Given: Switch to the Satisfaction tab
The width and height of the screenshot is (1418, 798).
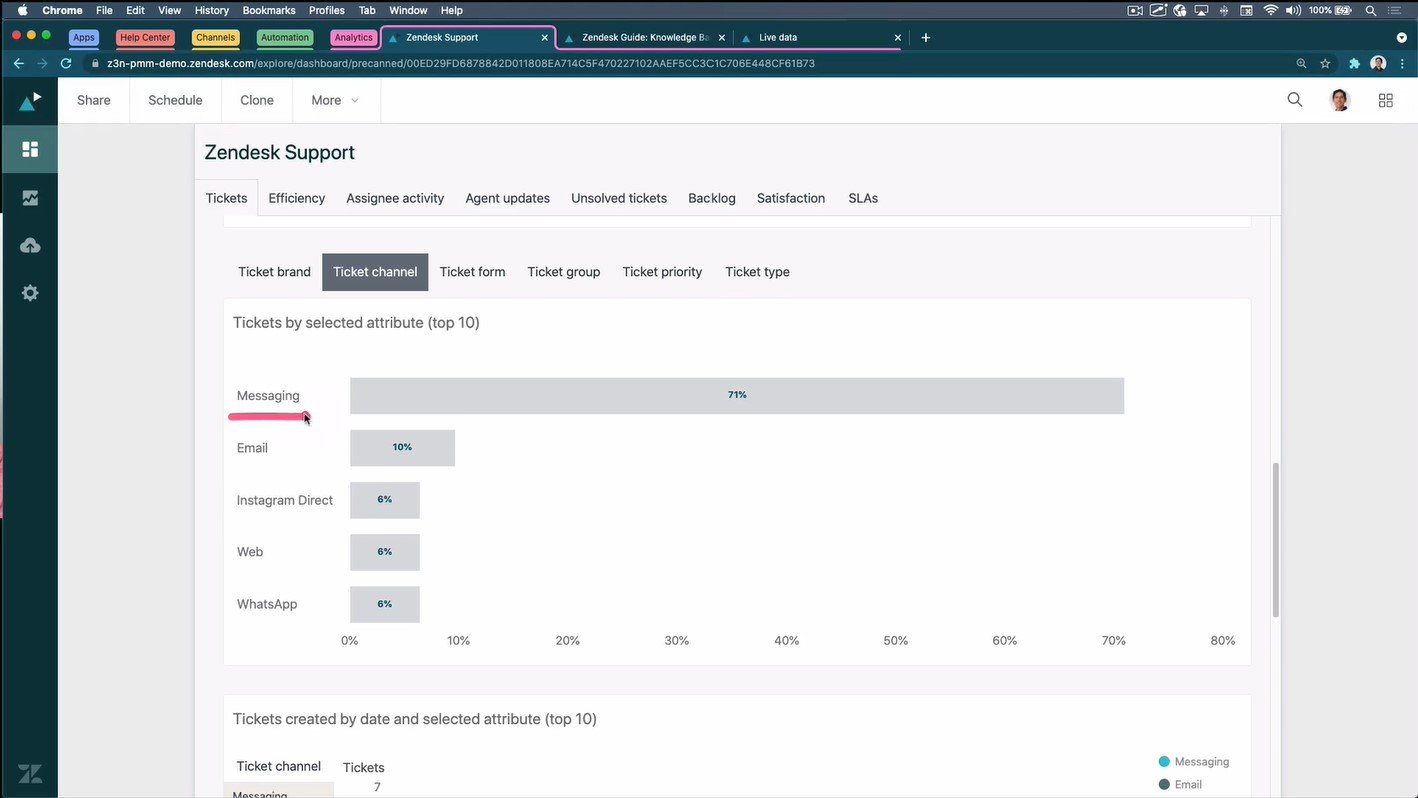Looking at the screenshot, I should [x=791, y=198].
